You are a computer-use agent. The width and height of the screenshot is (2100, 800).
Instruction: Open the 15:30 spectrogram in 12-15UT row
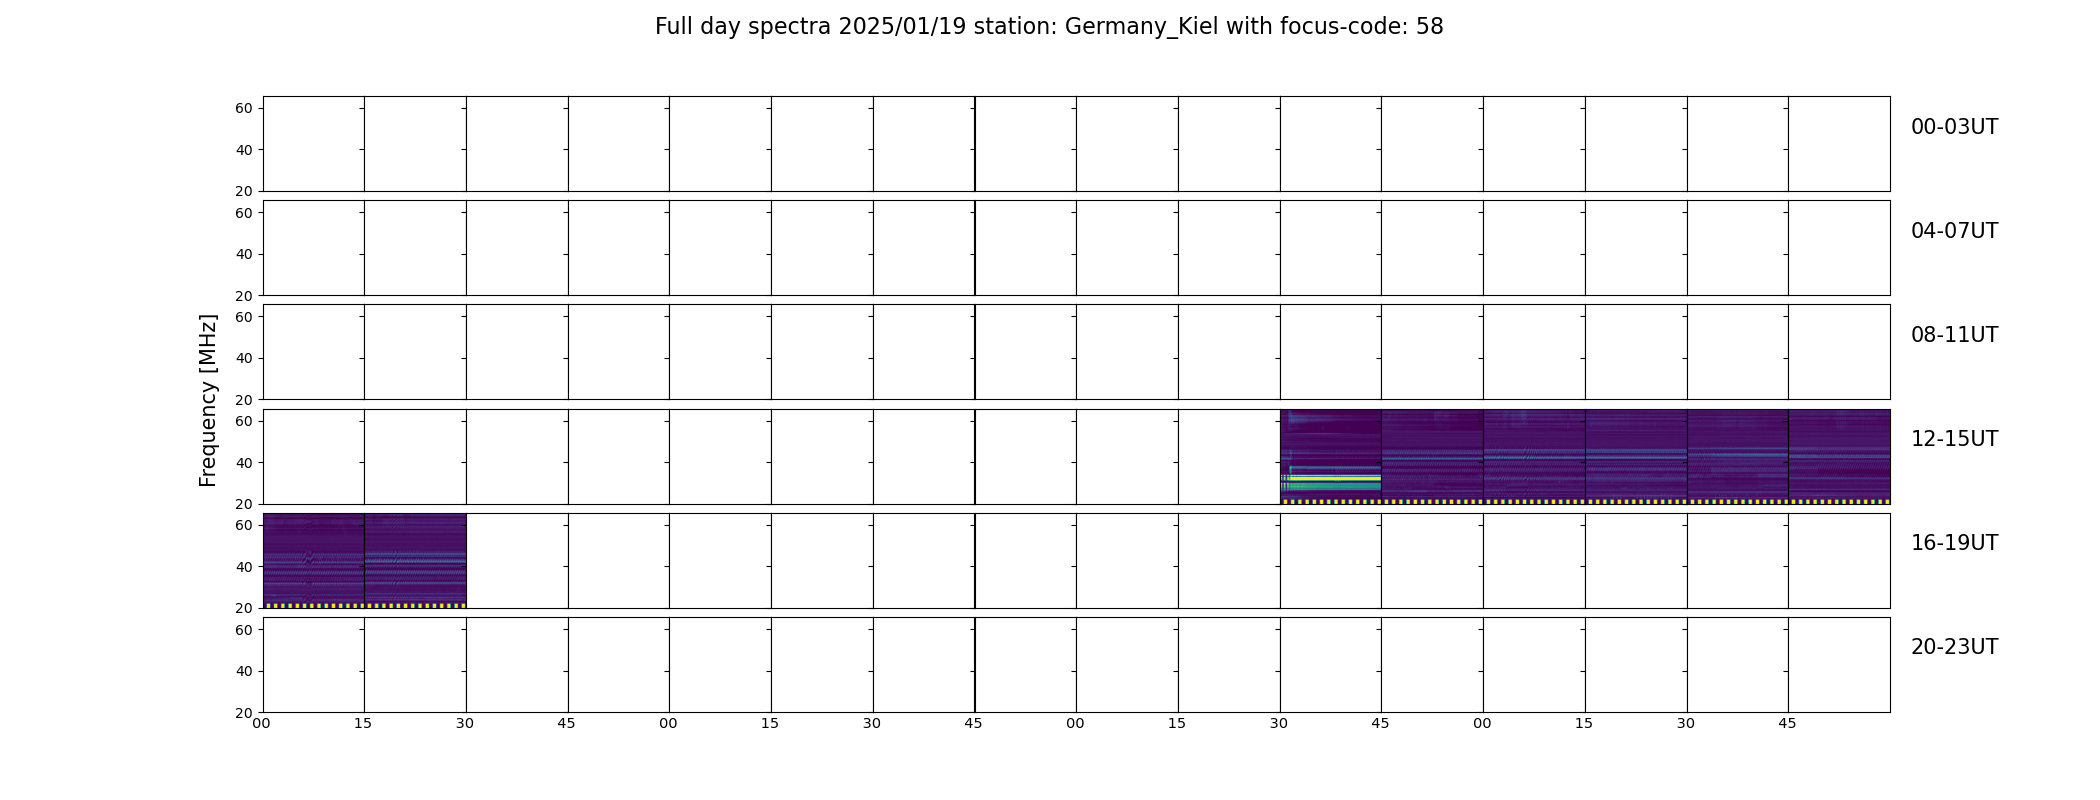1737,457
